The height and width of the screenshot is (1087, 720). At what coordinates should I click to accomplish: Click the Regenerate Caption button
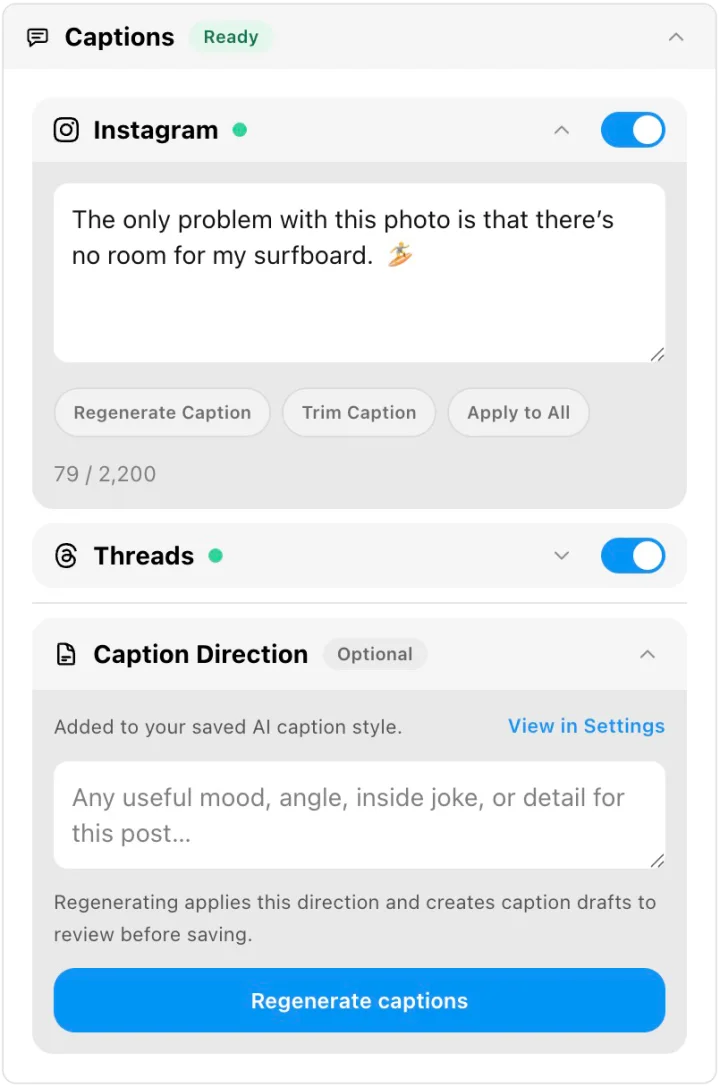[162, 412]
